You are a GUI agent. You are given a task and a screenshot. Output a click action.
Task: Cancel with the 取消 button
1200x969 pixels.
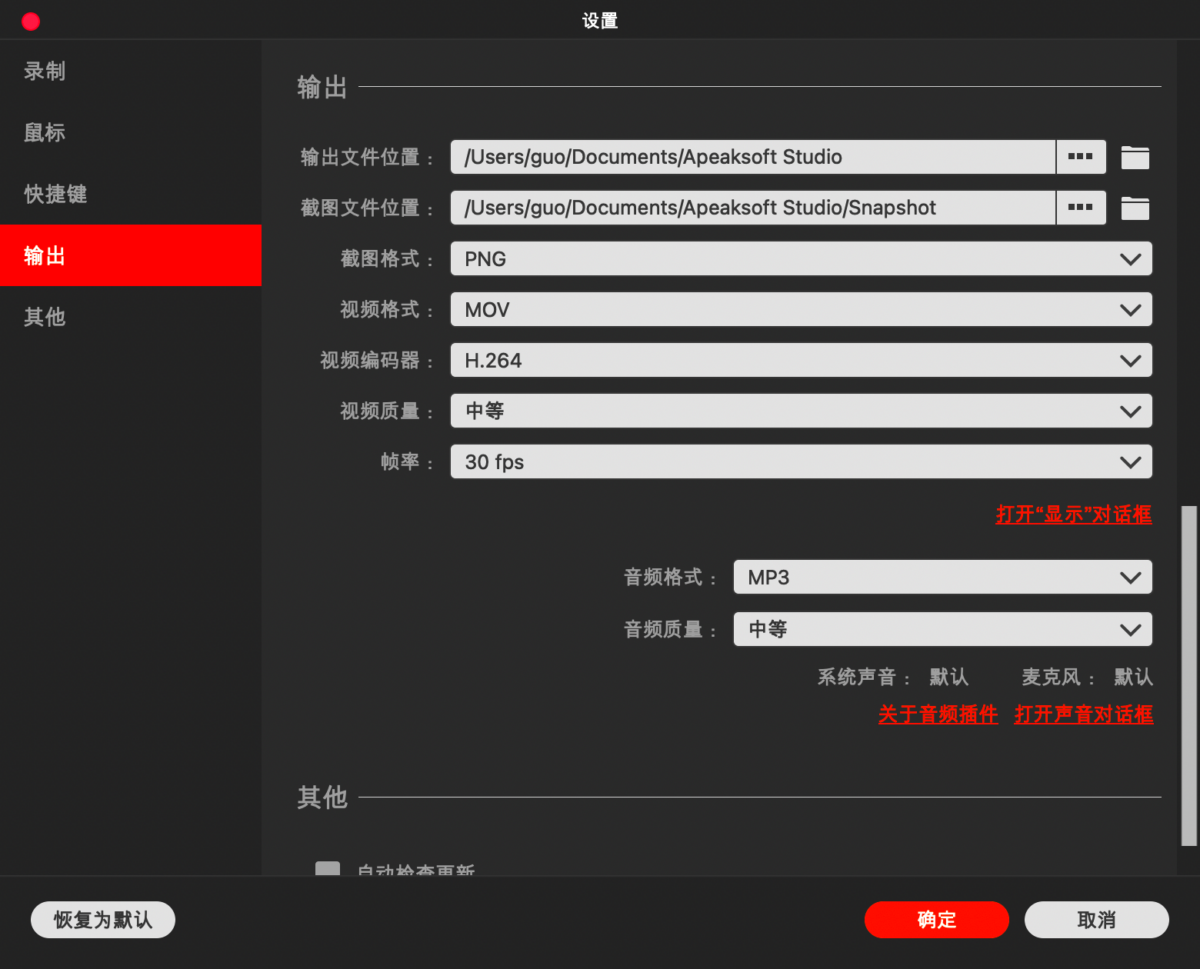click(x=1097, y=920)
